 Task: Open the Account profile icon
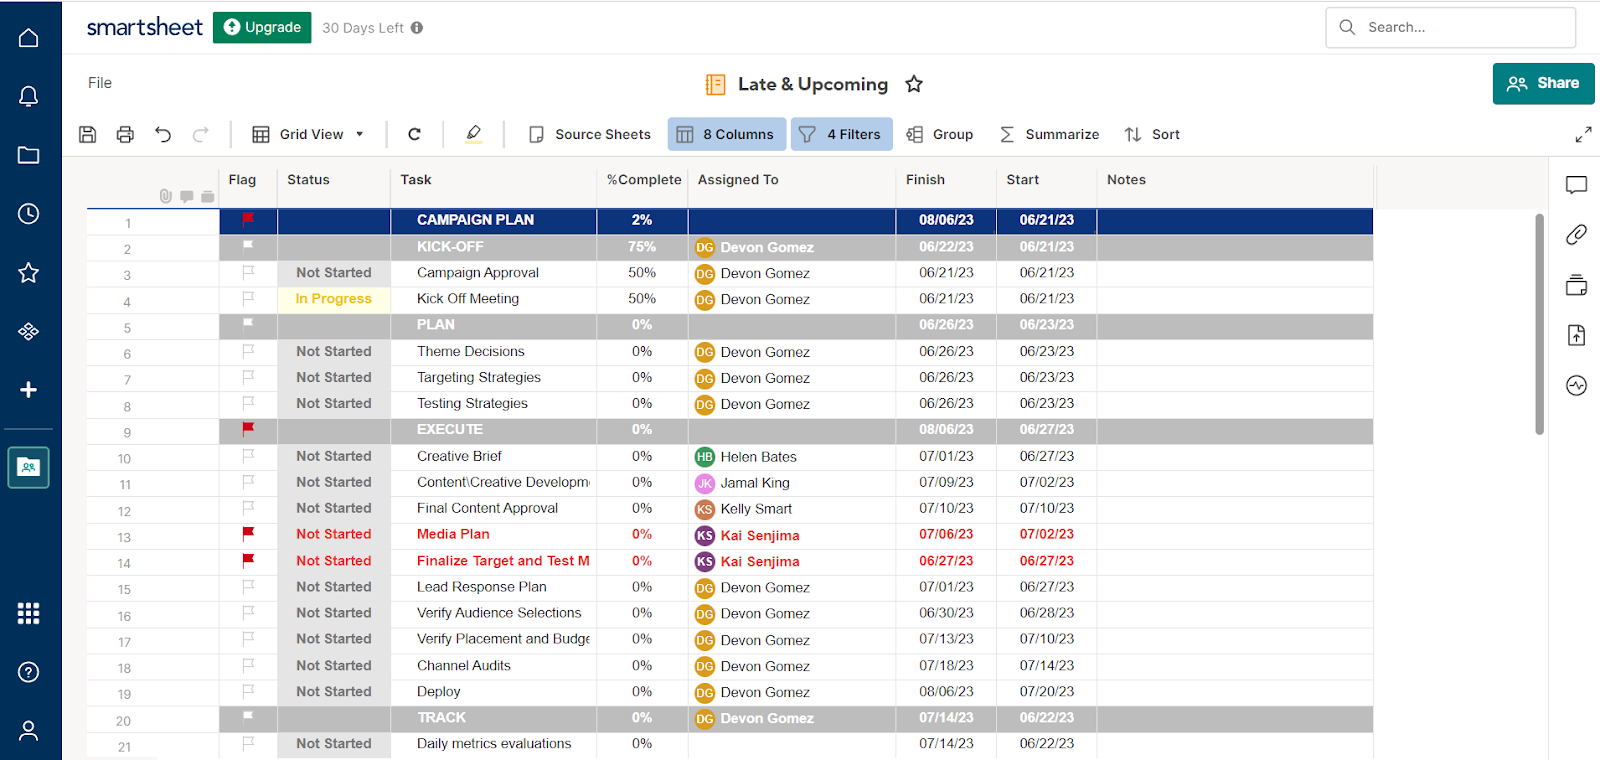pyautogui.click(x=29, y=731)
